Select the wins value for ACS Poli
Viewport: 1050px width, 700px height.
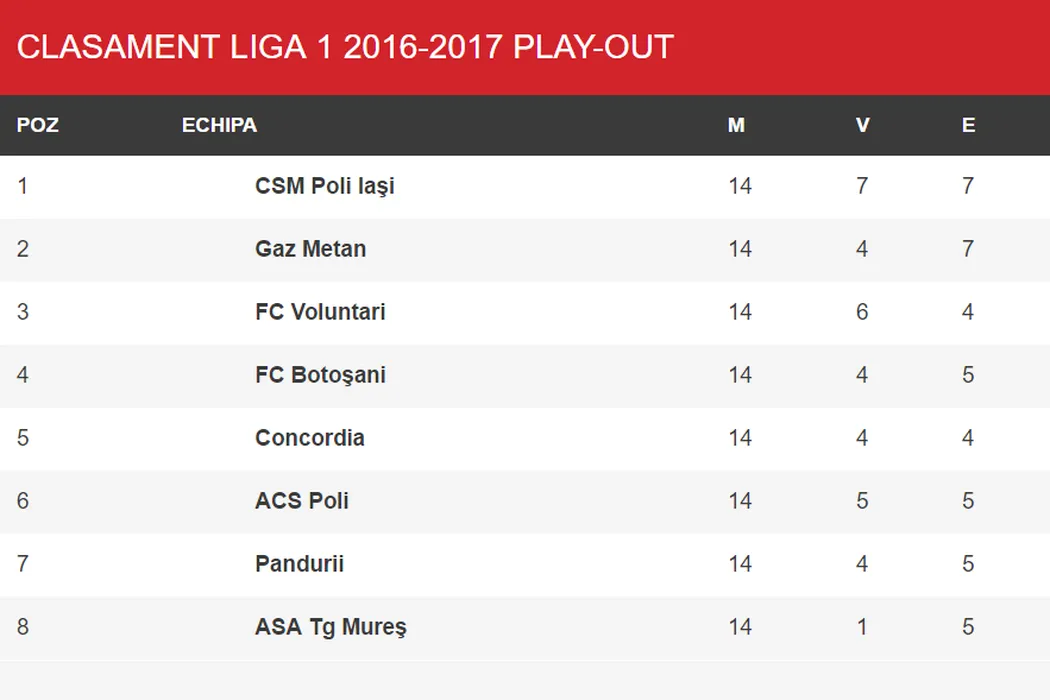(862, 501)
